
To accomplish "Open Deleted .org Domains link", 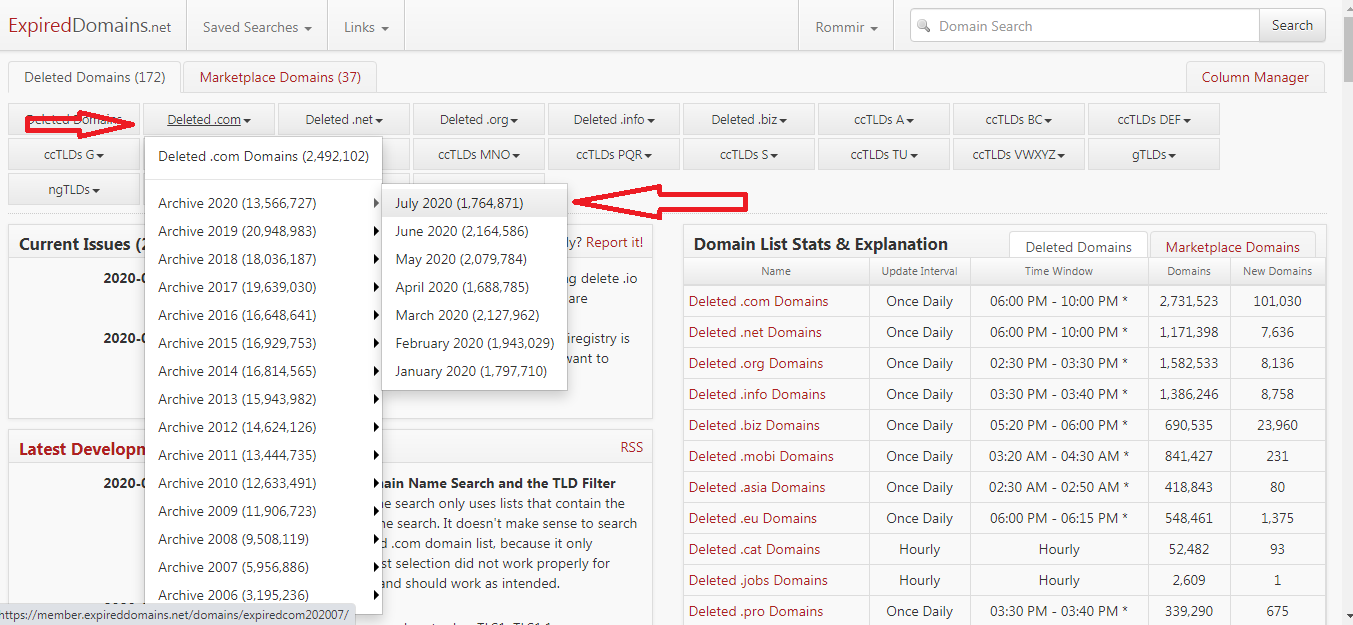I will click(756, 363).
